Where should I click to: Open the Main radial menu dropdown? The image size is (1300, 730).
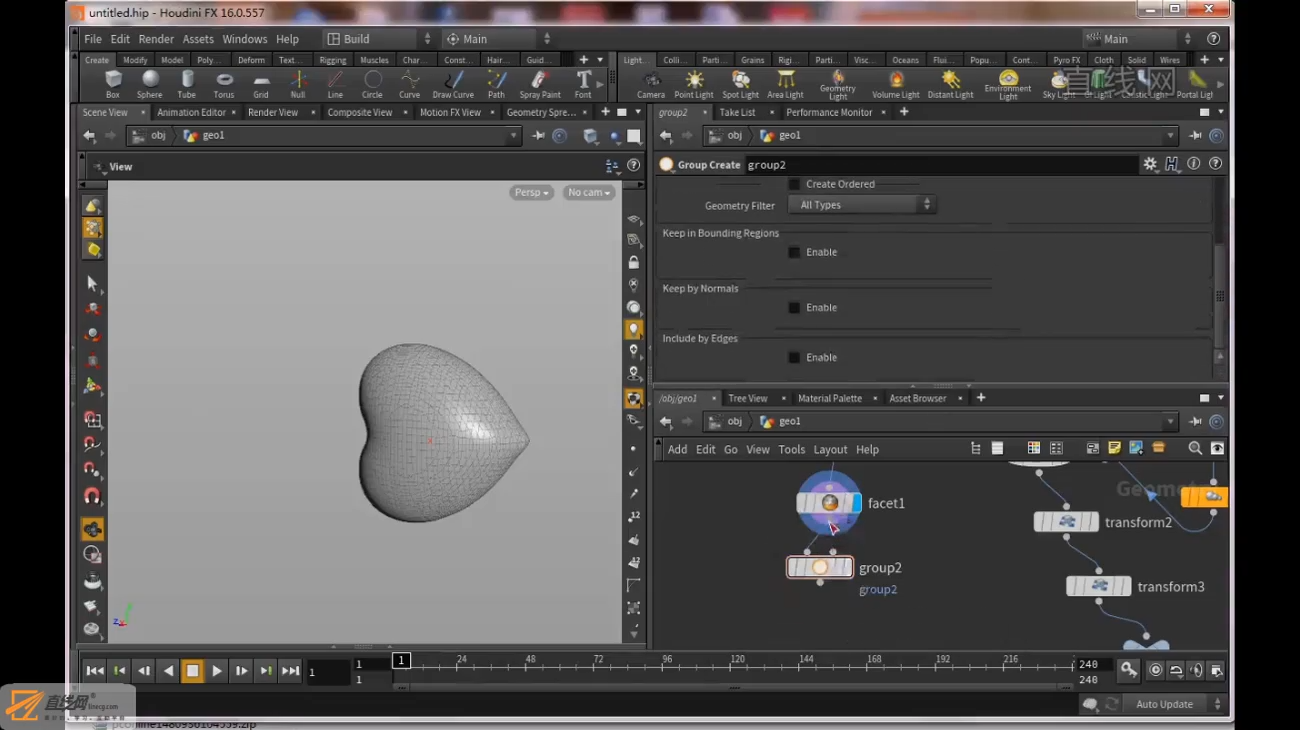(x=498, y=39)
